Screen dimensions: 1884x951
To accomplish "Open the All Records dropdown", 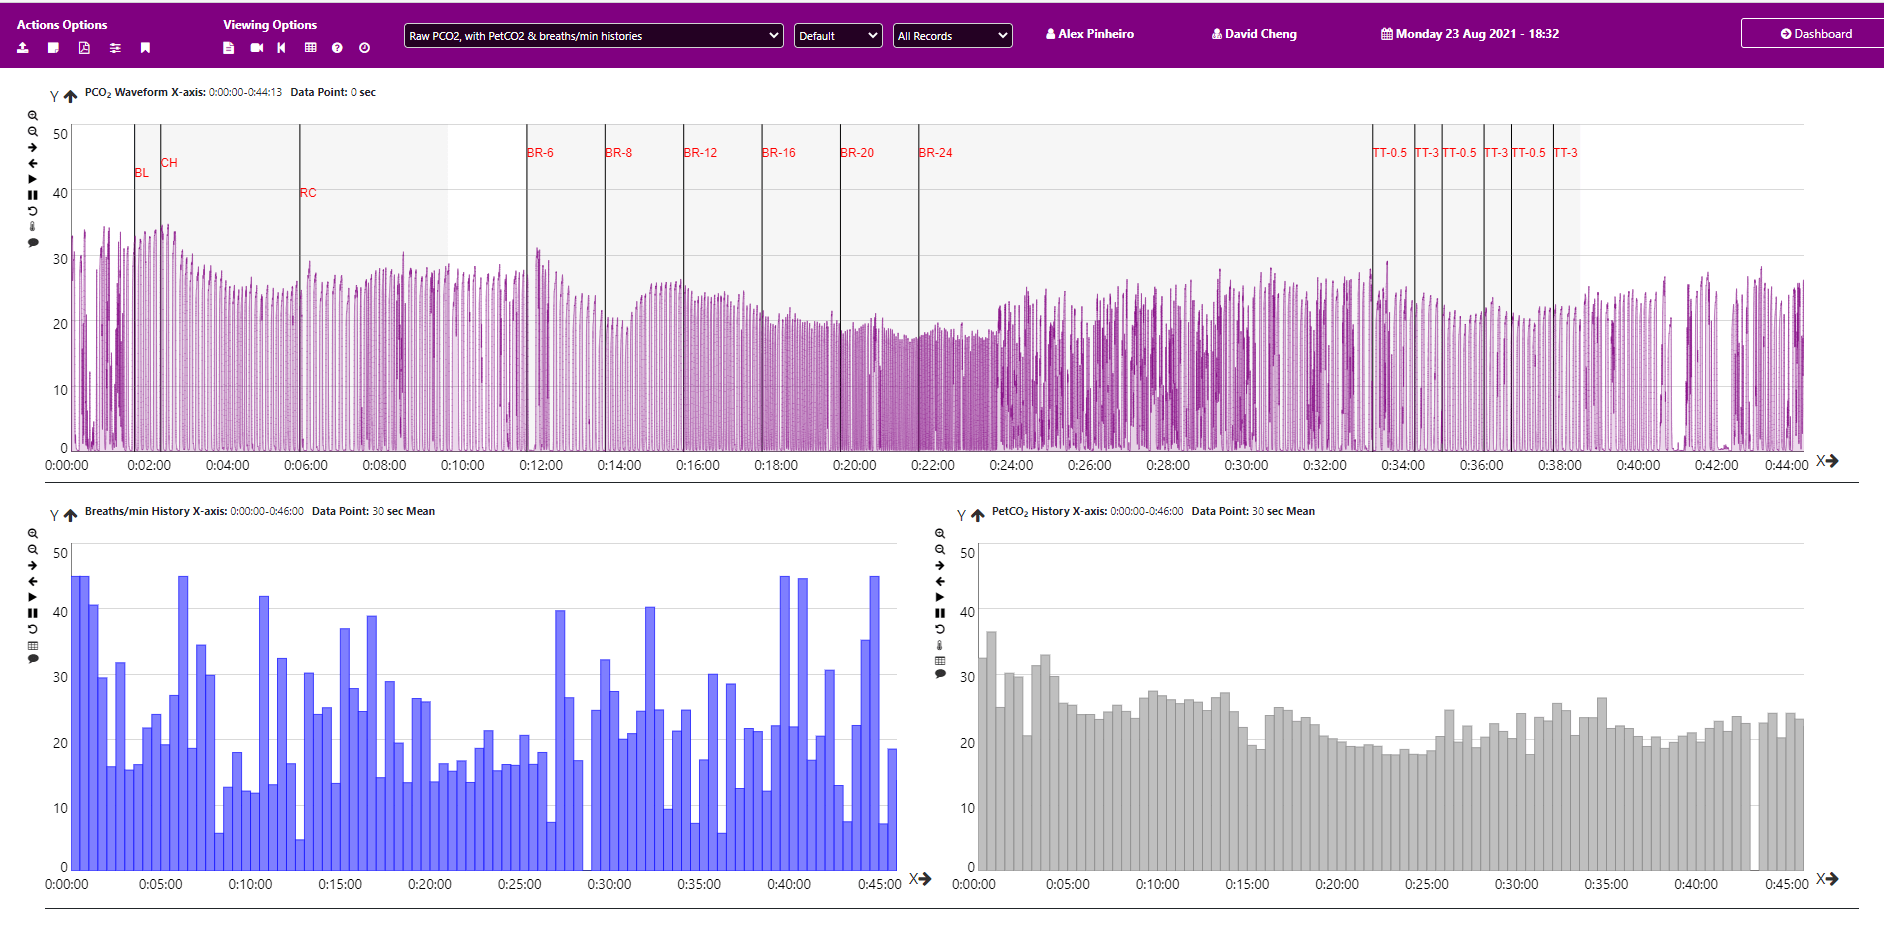I will pyautogui.click(x=952, y=36).
